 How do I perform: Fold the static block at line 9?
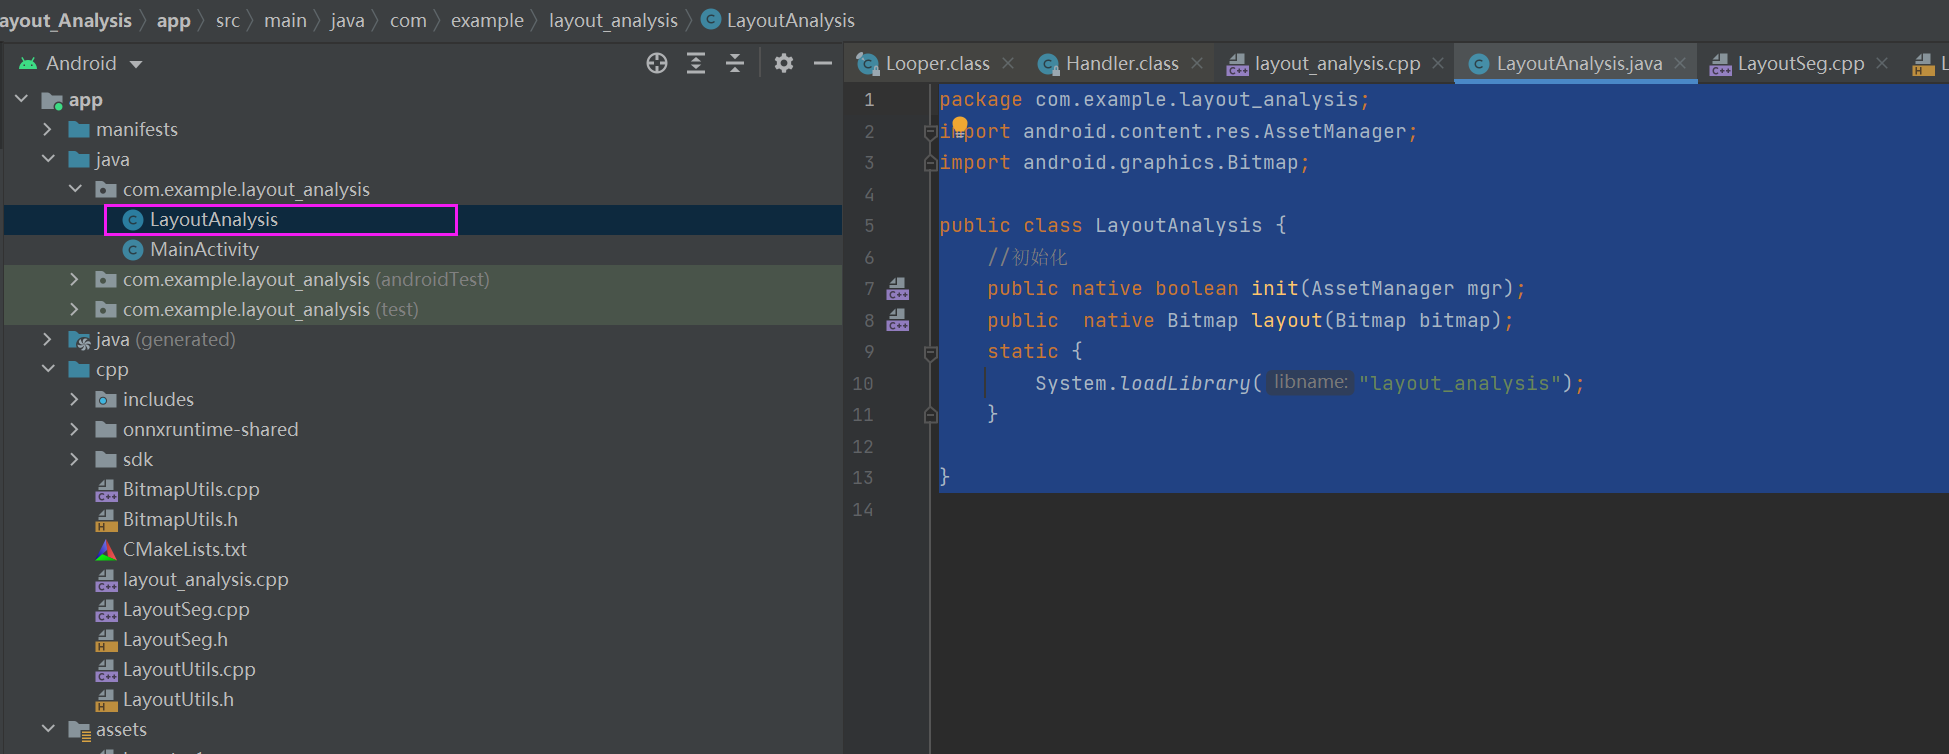[930, 352]
